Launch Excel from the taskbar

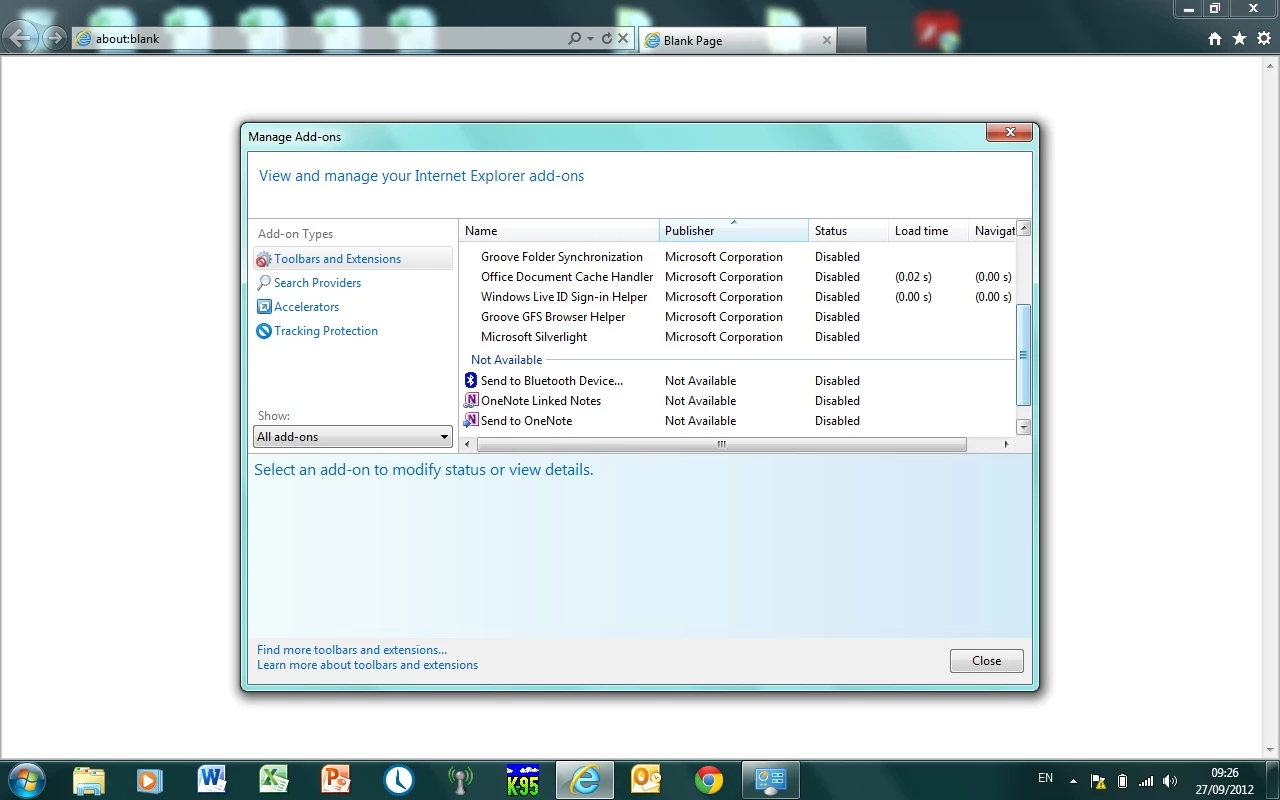coord(274,780)
